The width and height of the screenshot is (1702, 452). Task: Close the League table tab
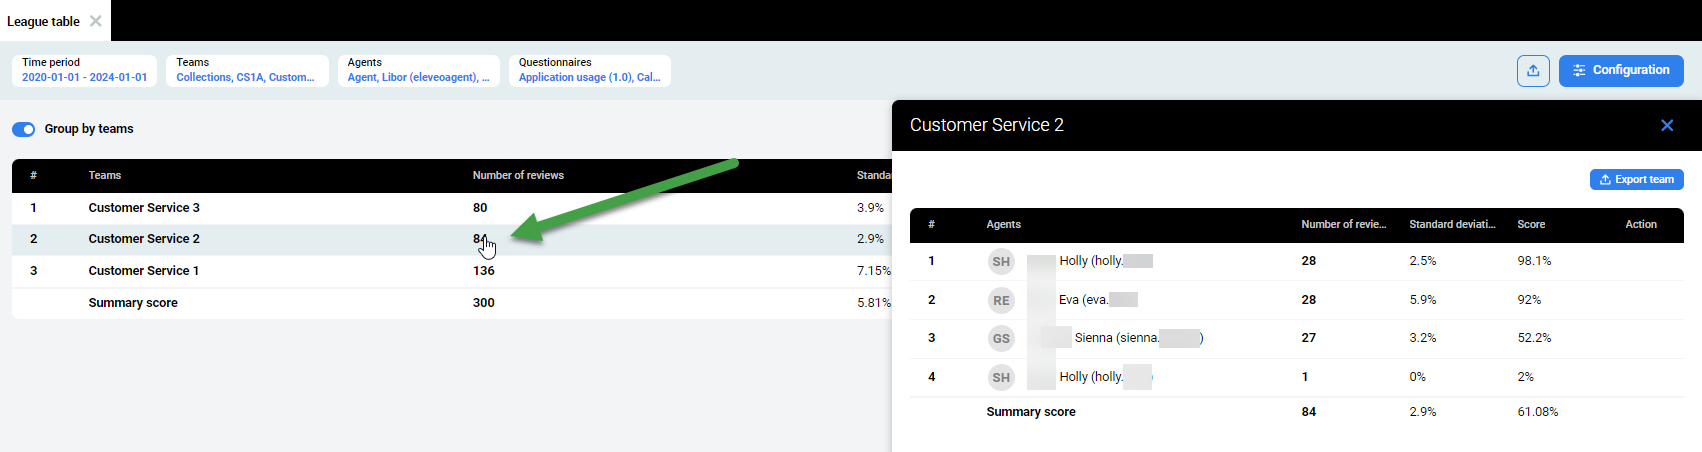click(x=95, y=21)
